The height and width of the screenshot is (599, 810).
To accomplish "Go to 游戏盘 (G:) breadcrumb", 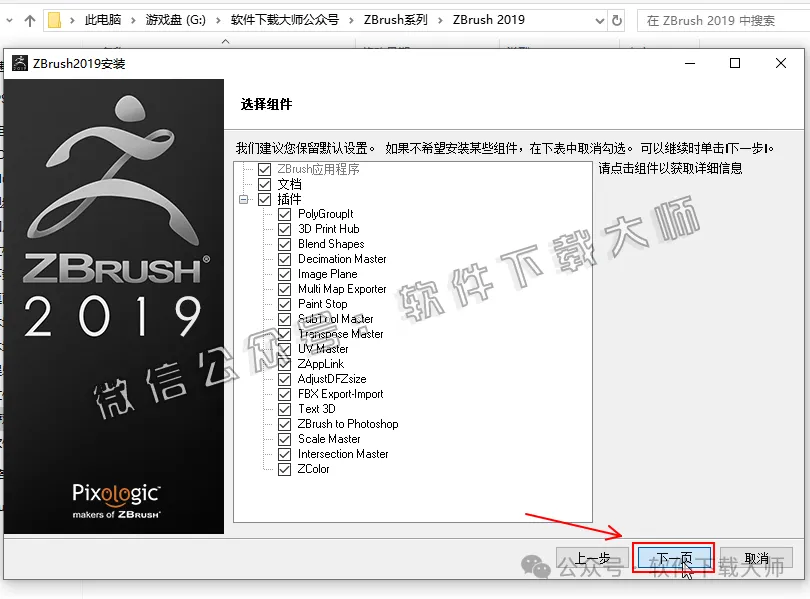I will pyautogui.click(x=175, y=20).
